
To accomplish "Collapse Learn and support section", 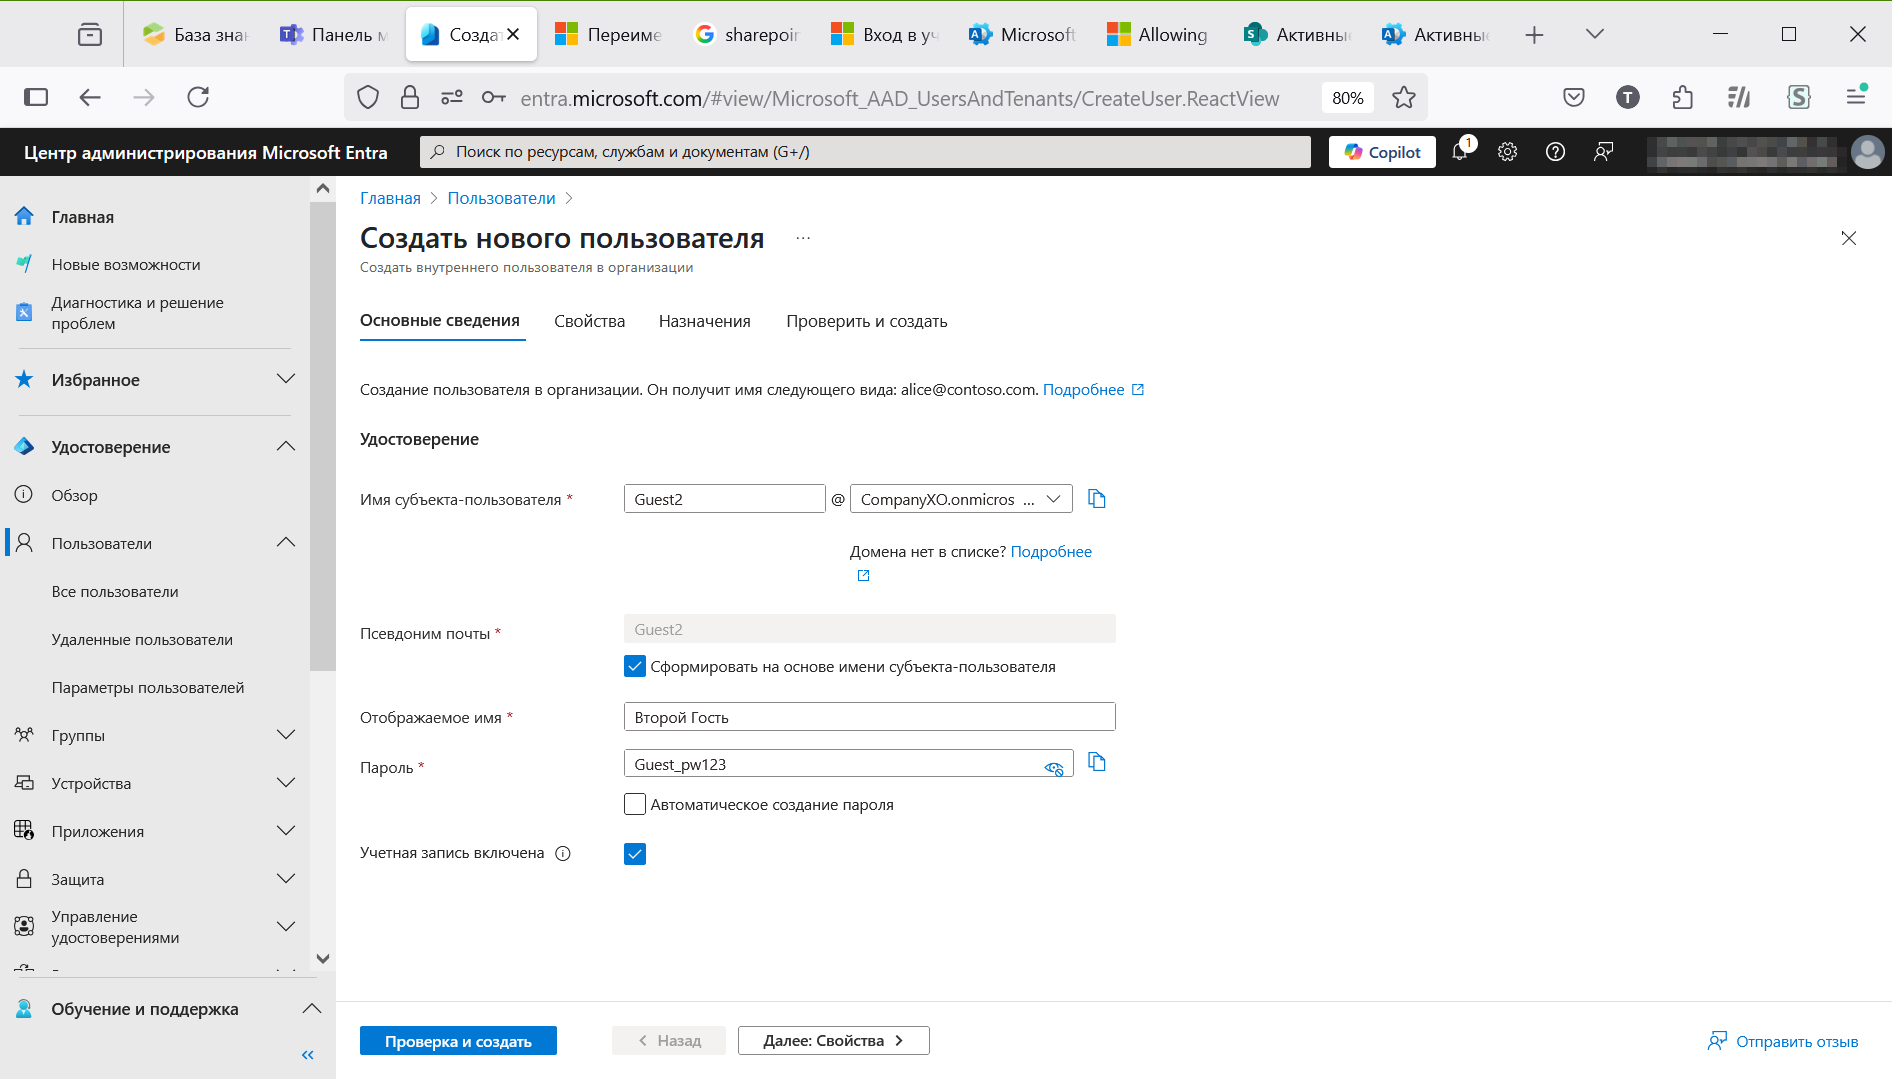I will click(312, 1009).
